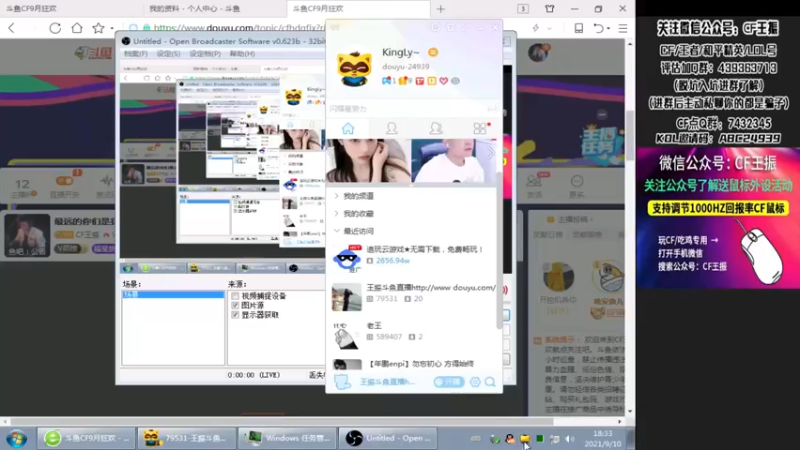Screen dimensions: 800x450
Task: Open the white-shirt man thumbnail in banner
Action: [x=453, y=161]
